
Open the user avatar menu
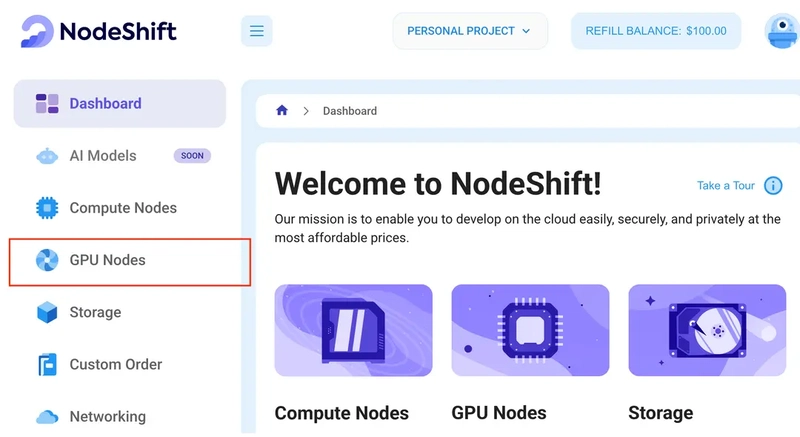781,31
